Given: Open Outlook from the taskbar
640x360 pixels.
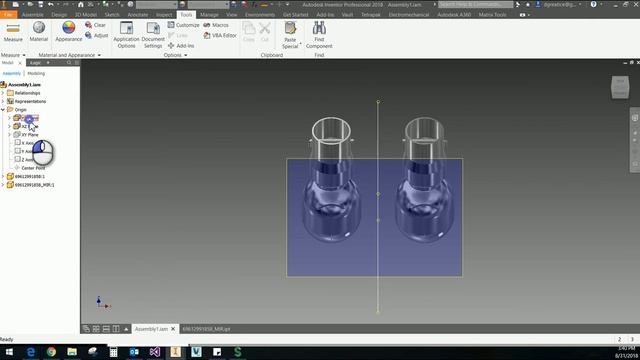Looking at the screenshot, I should click(x=134, y=352).
